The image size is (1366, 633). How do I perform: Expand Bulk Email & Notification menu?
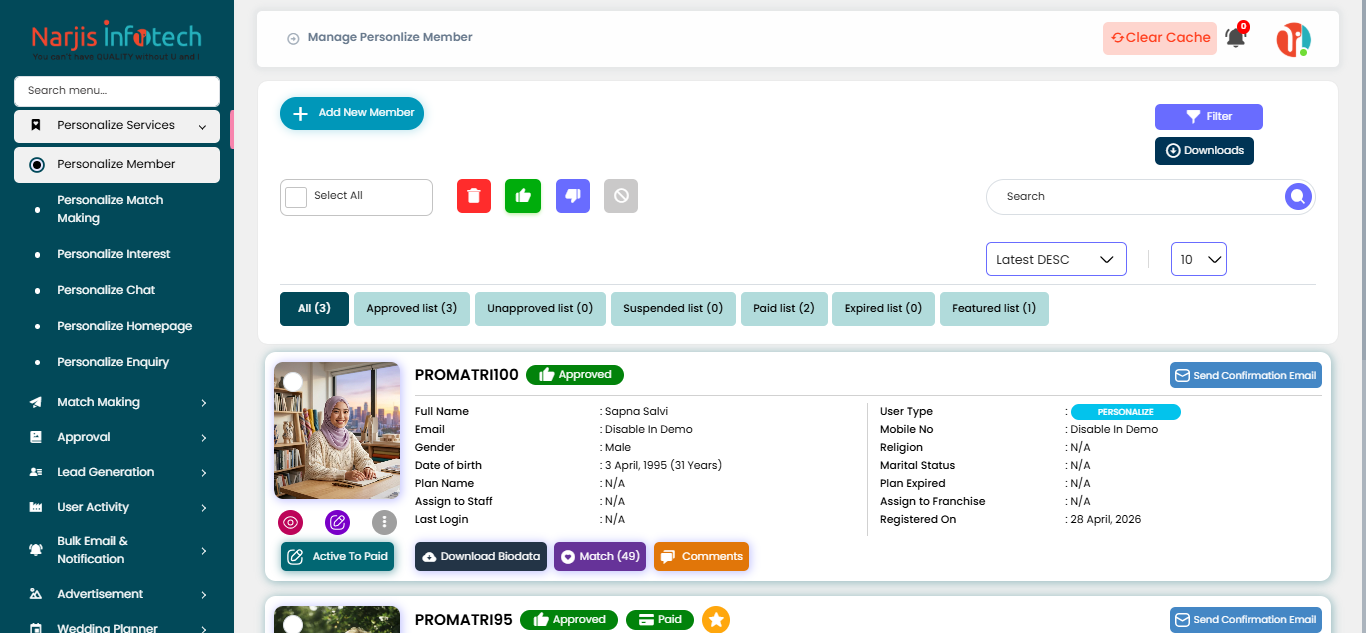point(204,551)
